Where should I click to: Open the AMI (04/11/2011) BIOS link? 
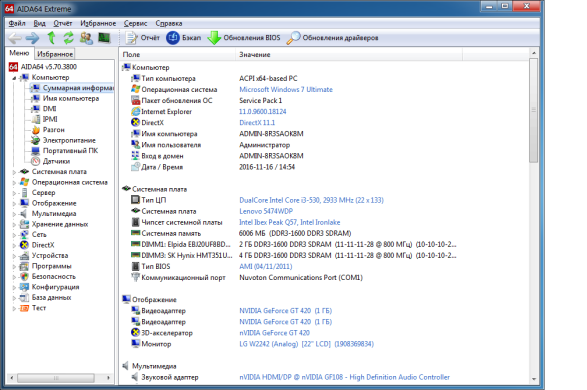(x=265, y=266)
